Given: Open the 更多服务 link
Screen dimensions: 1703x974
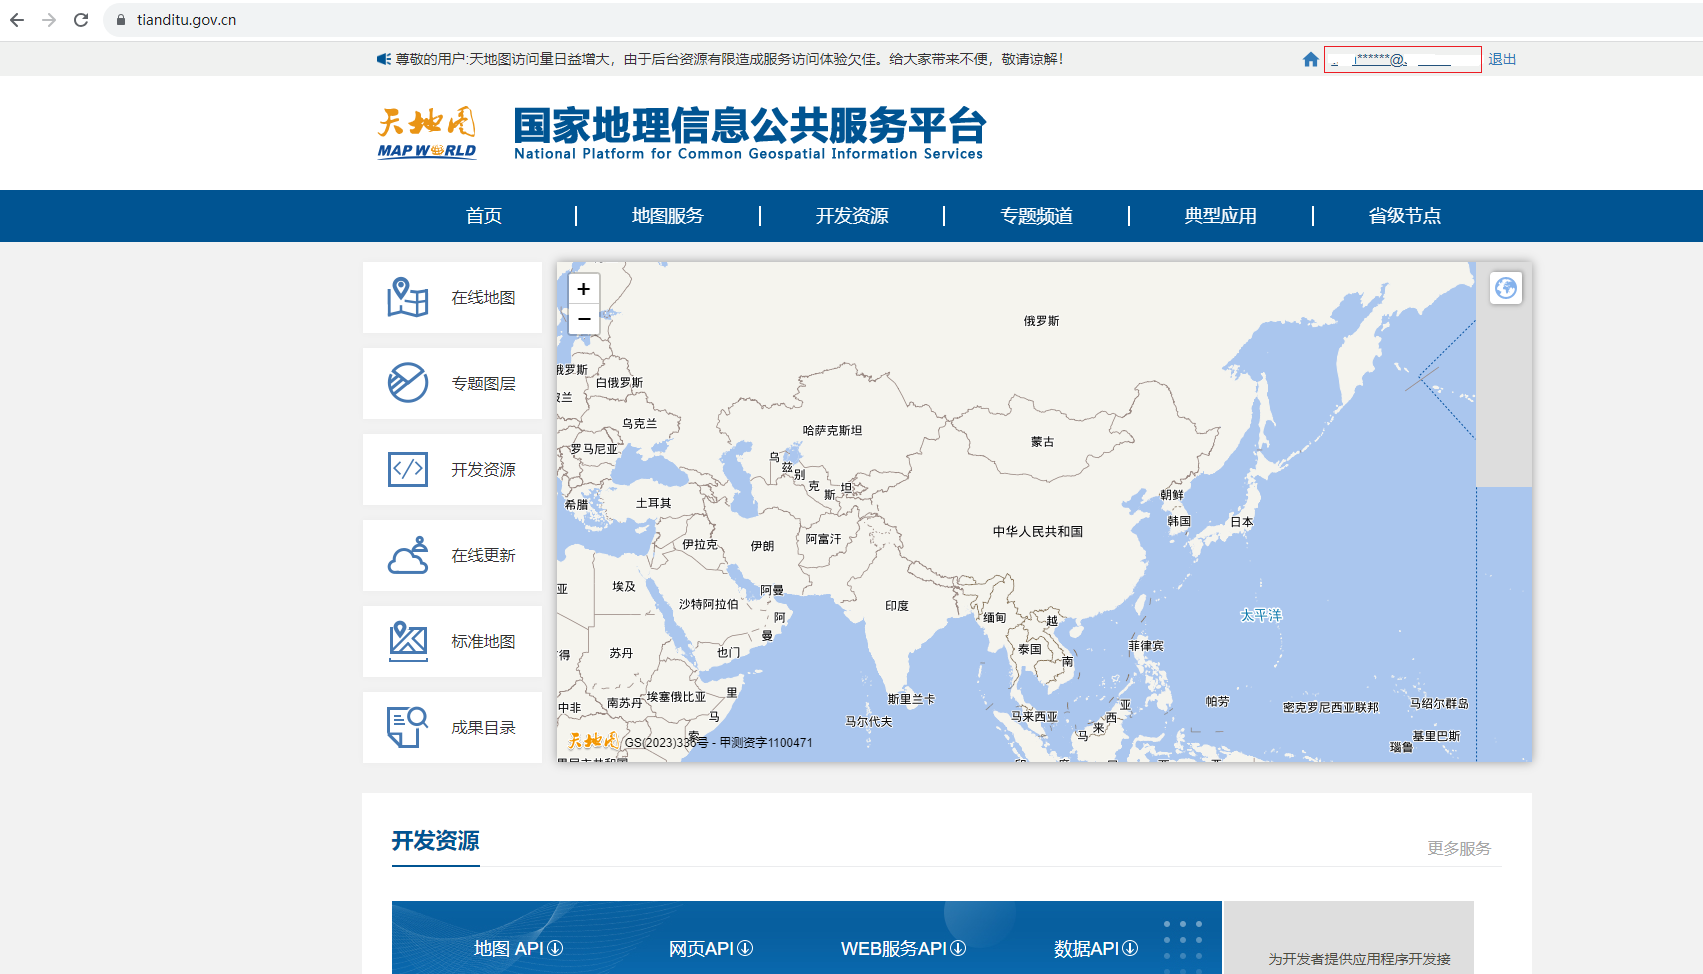Looking at the screenshot, I should click(x=1459, y=848).
